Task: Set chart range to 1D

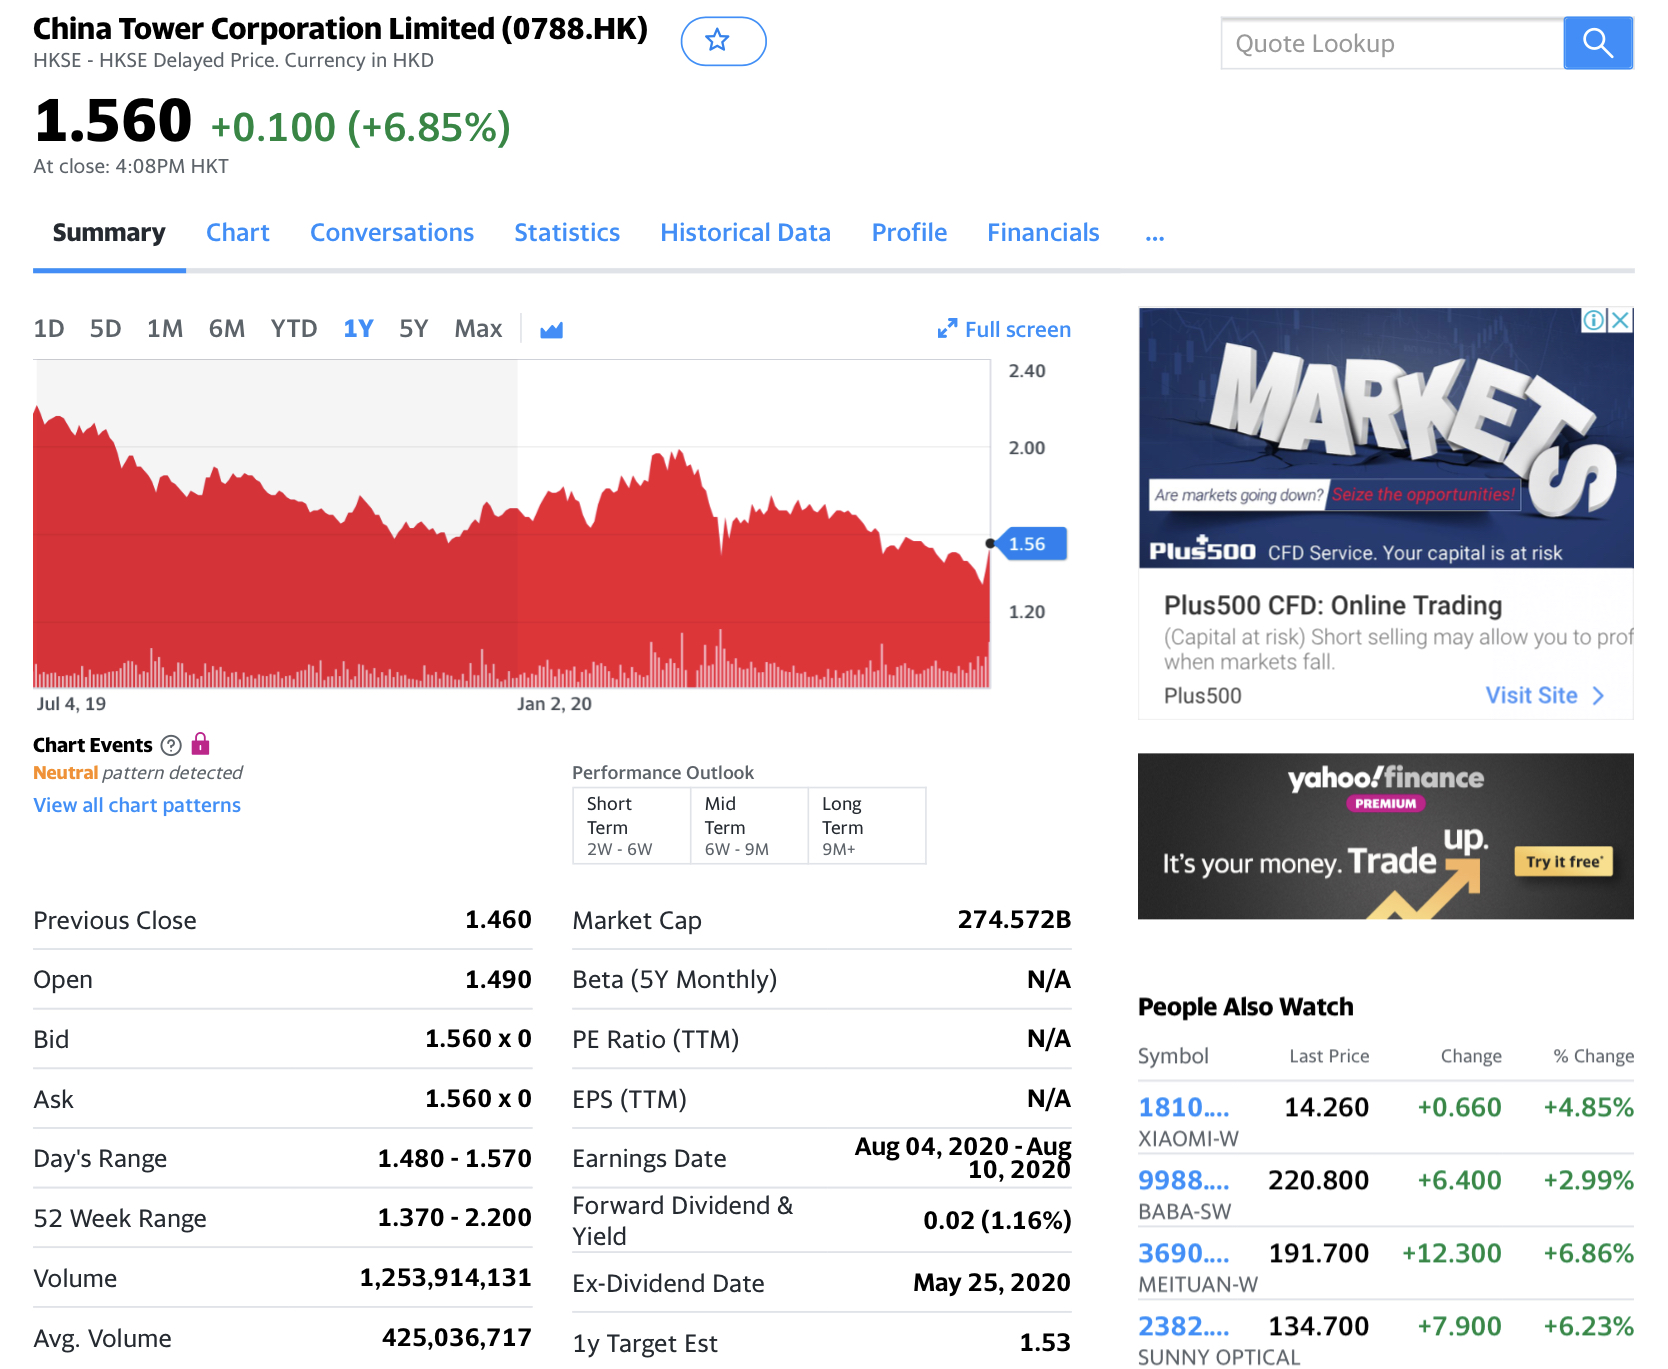Action: pos(49,329)
